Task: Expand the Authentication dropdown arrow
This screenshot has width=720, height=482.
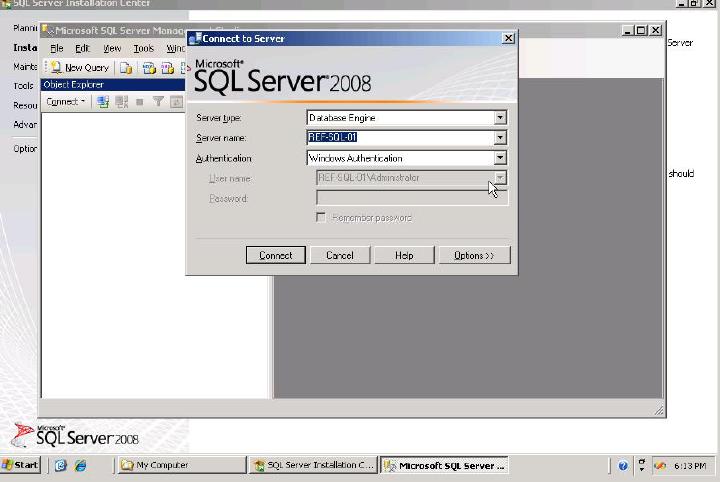Action: click(500, 158)
